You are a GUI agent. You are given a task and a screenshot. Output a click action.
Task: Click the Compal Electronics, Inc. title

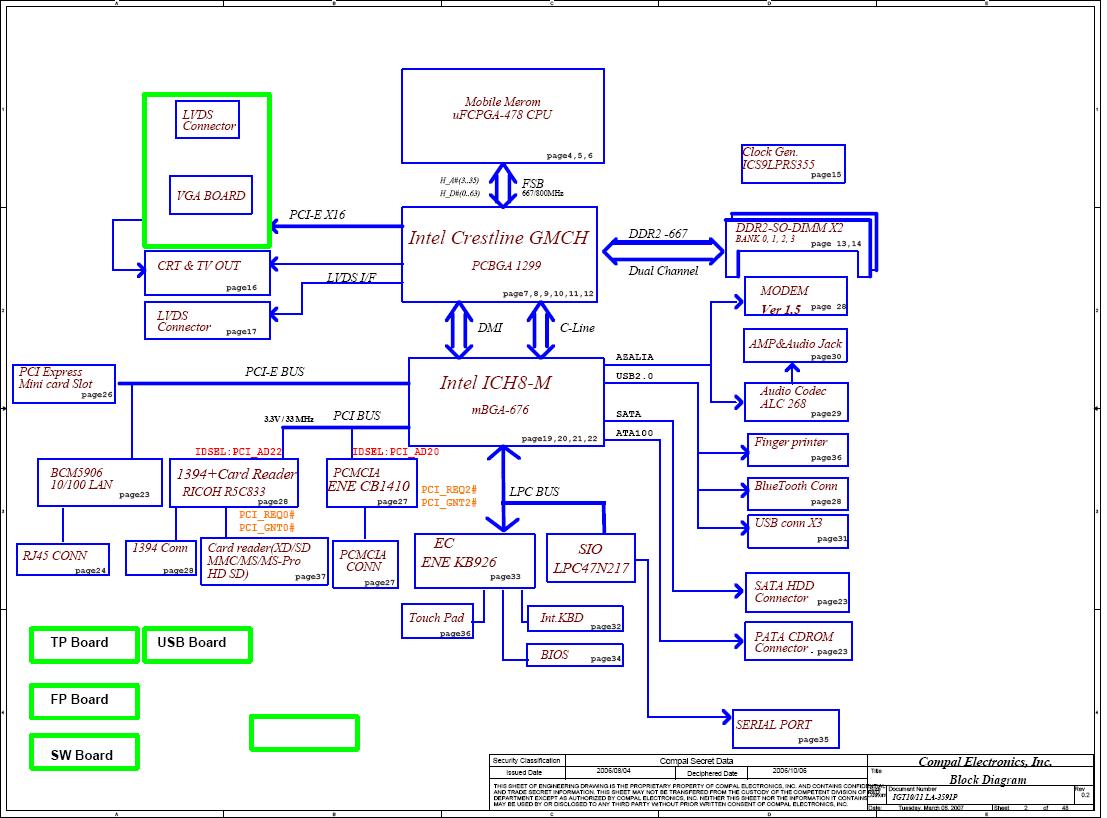coord(985,762)
